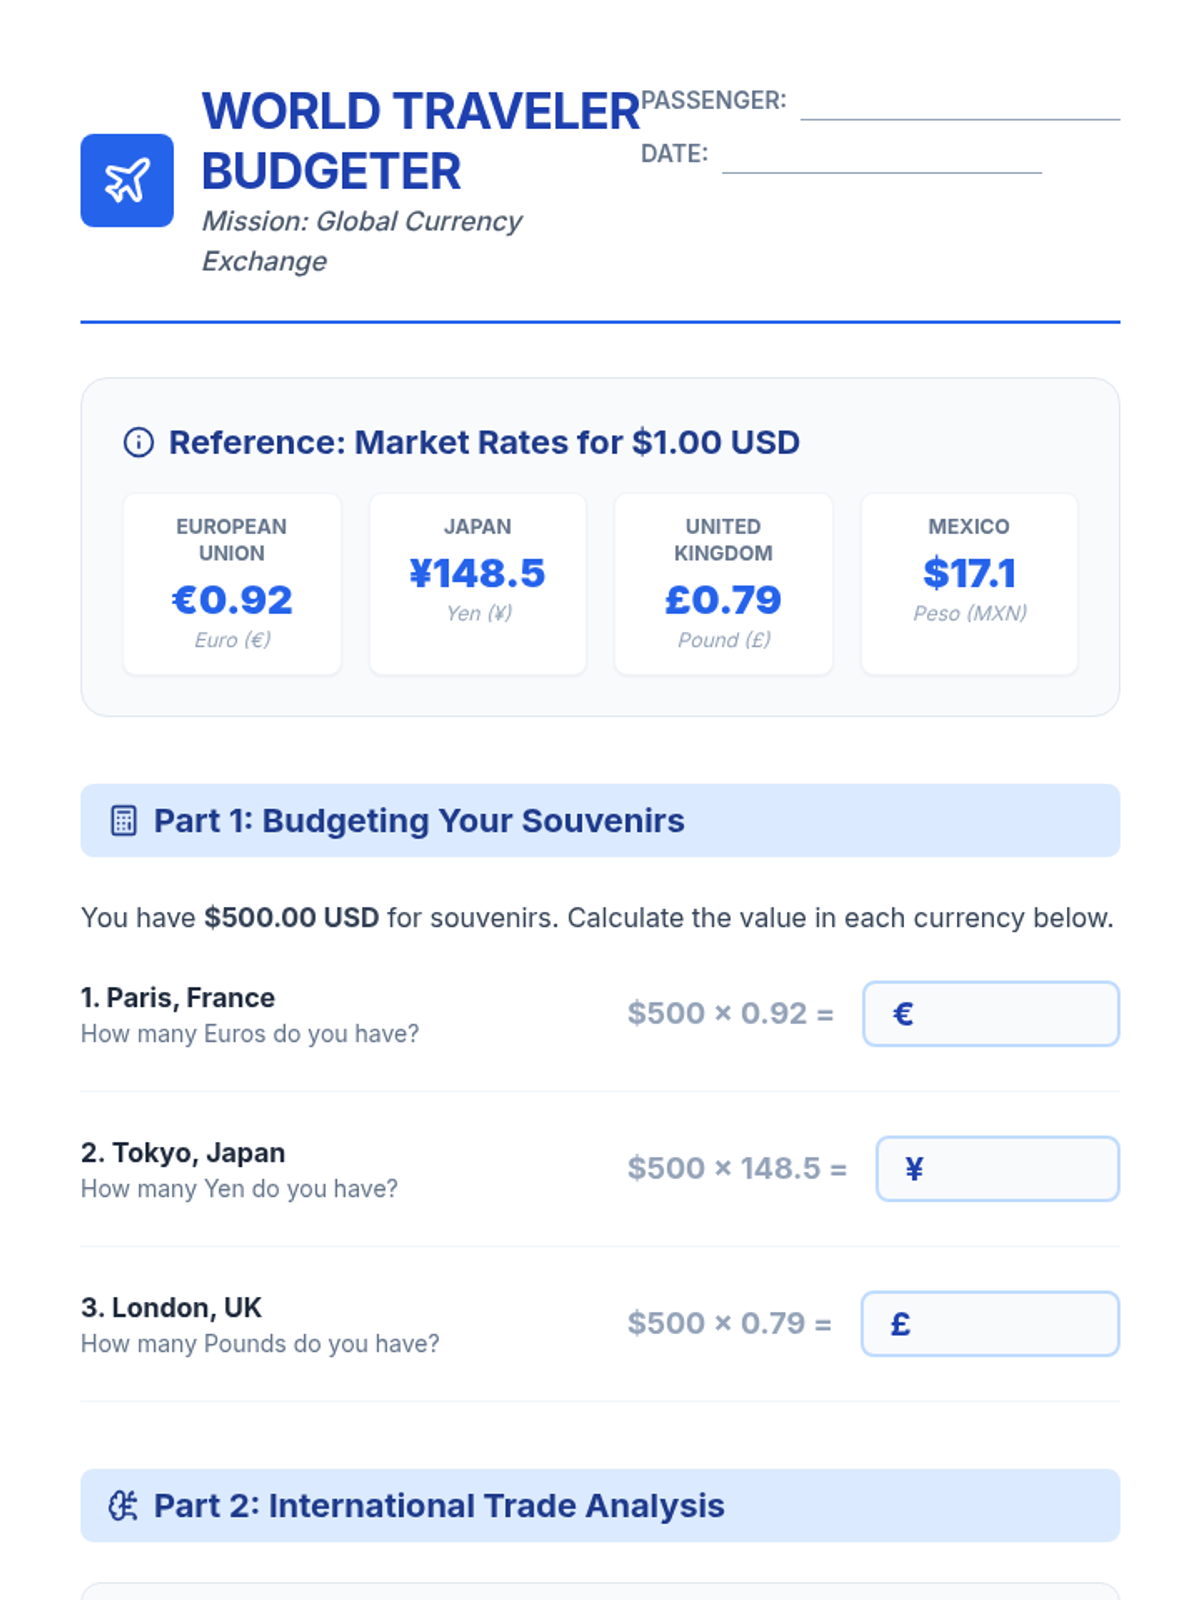The image size is (1200, 1600).
Task: Click the calculator icon in Part 1 header
Action: (123, 821)
